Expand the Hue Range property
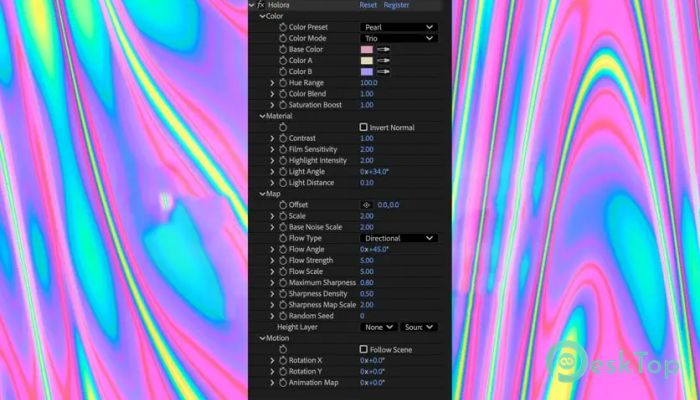The width and height of the screenshot is (700, 400). (272, 83)
